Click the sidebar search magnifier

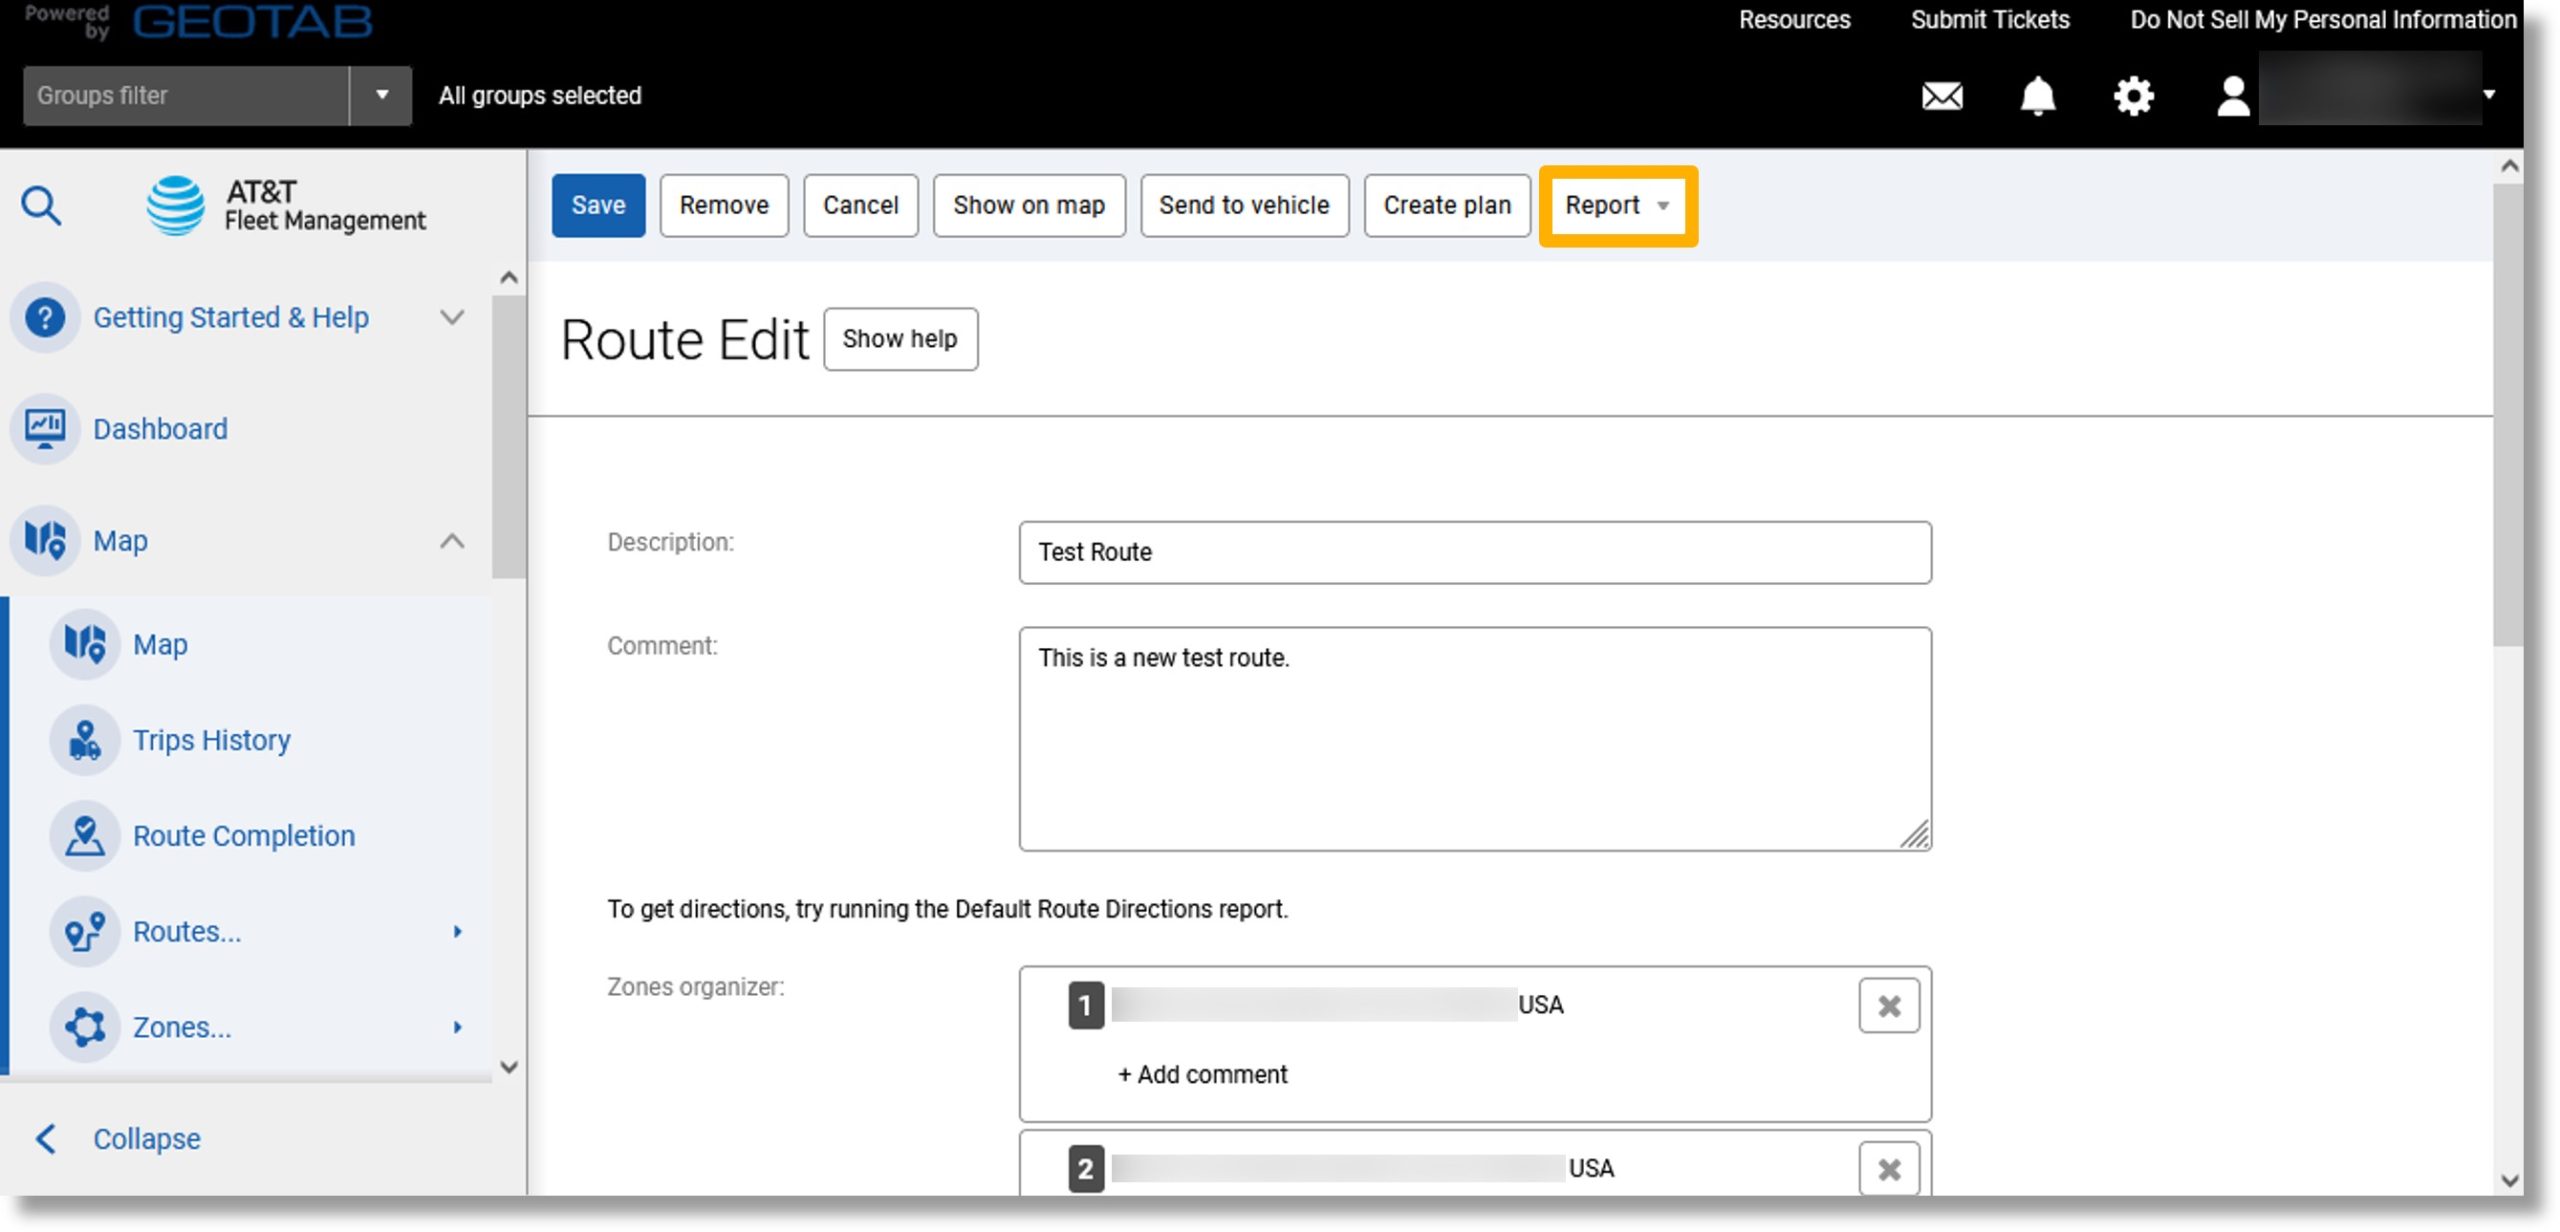click(41, 206)
